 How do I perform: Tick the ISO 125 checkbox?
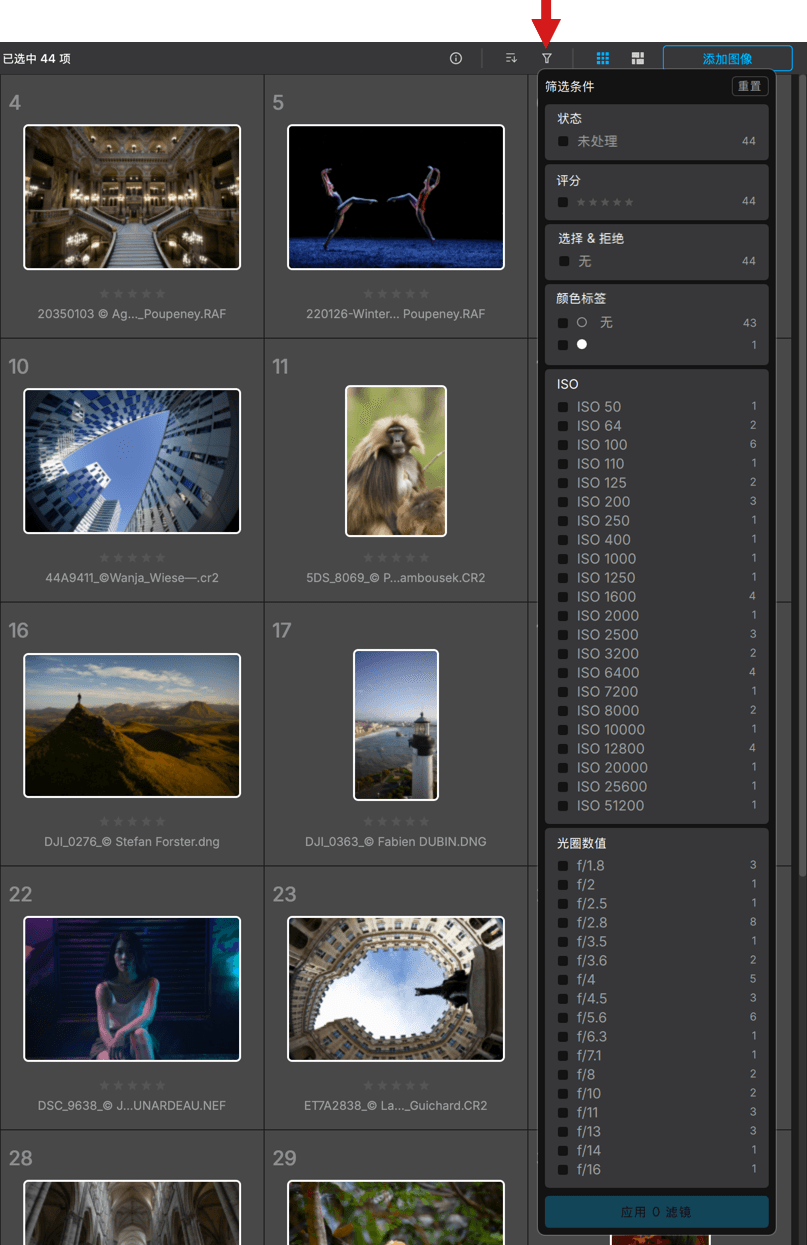pyautogui.click(x=563, y=483)
